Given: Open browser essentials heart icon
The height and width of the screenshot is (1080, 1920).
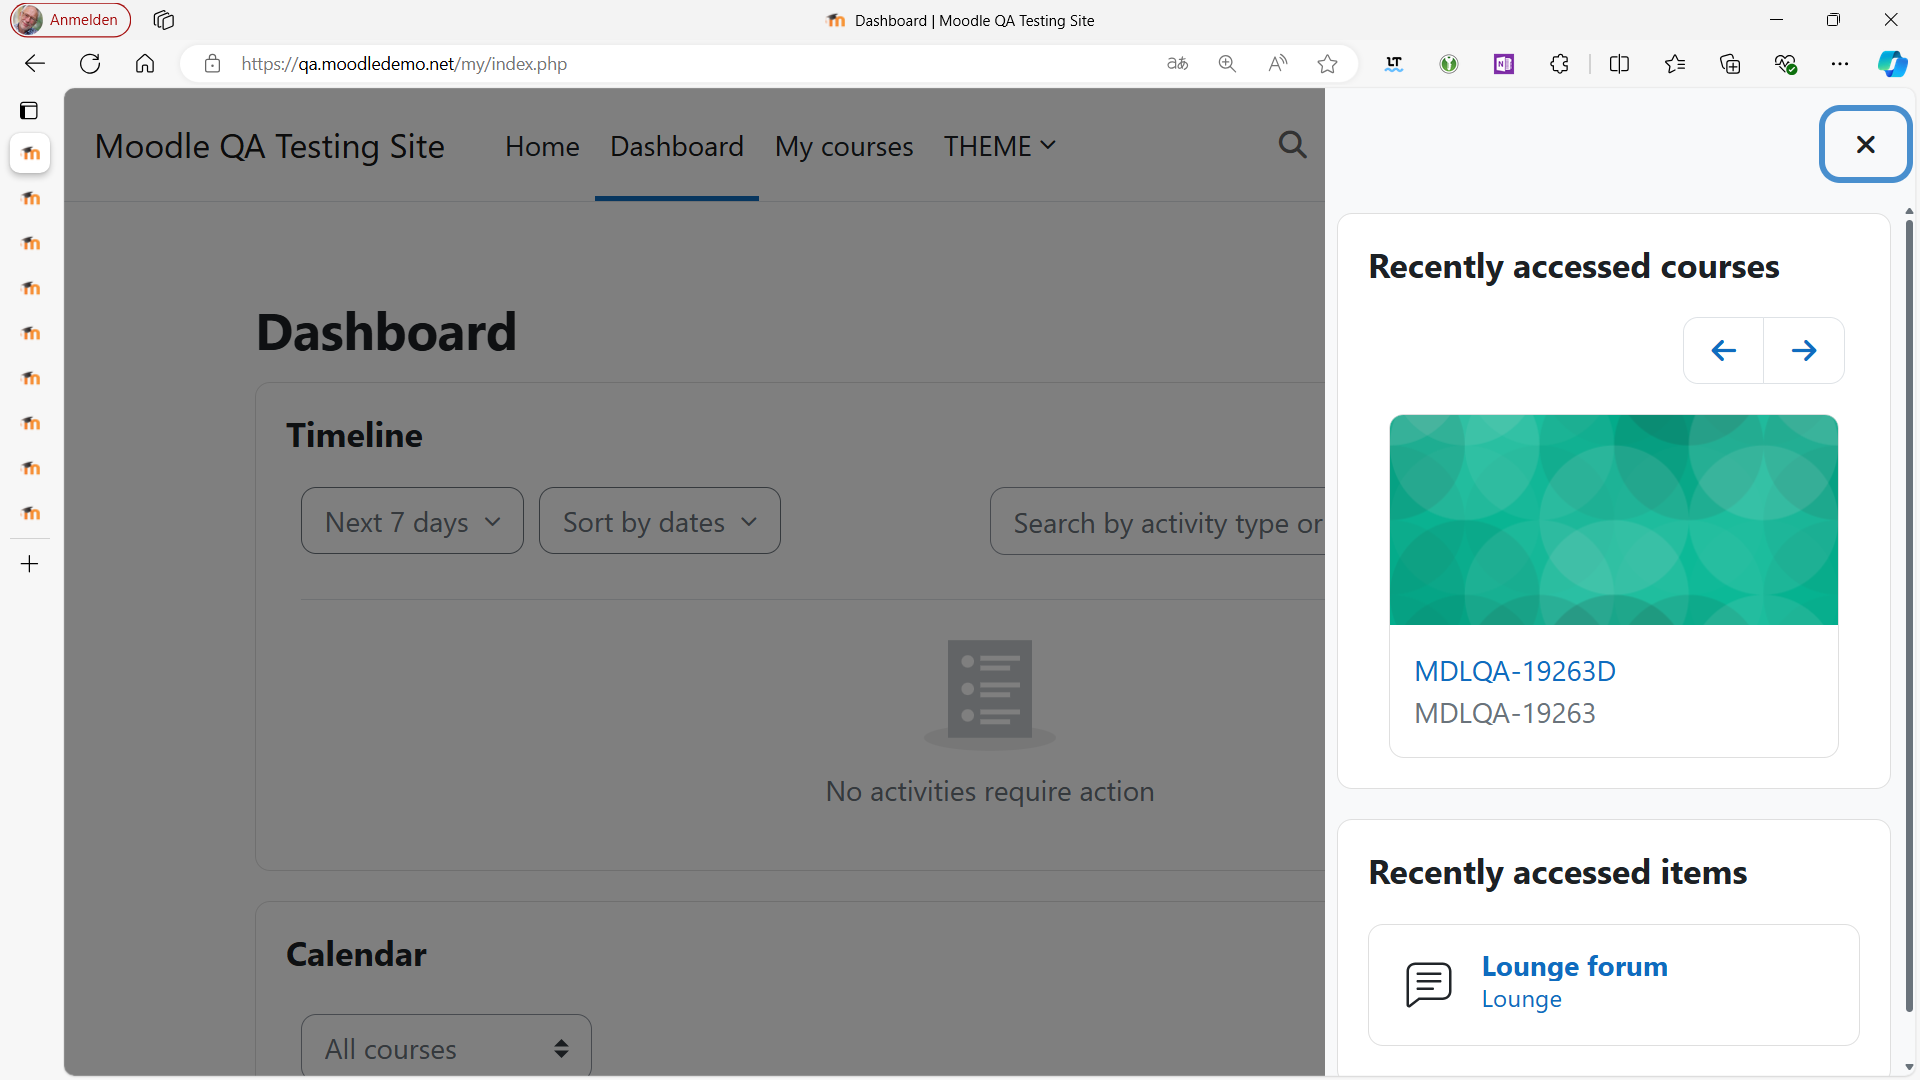Looking at the screenshot, I should tap(1785, 64).
